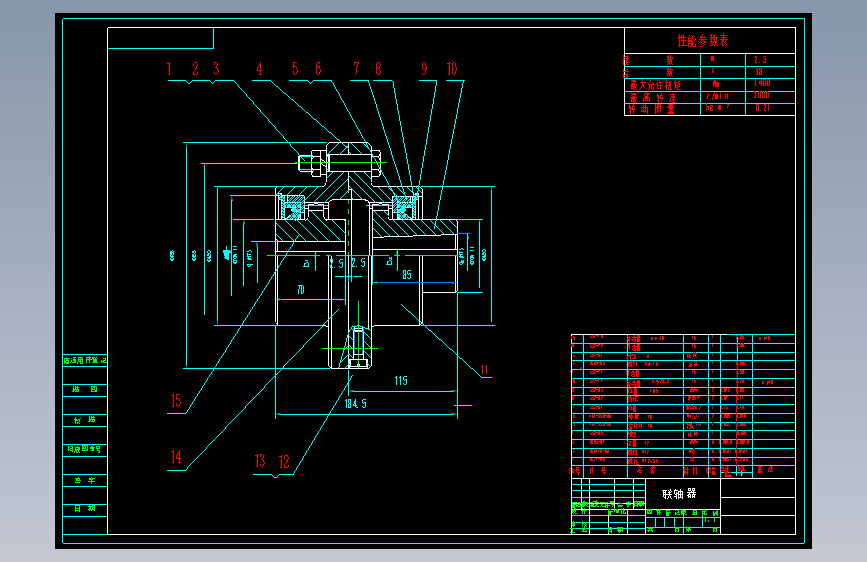Screen dimensions: 867x562
Task: Click the 85 dimension text
Action: 407,275
